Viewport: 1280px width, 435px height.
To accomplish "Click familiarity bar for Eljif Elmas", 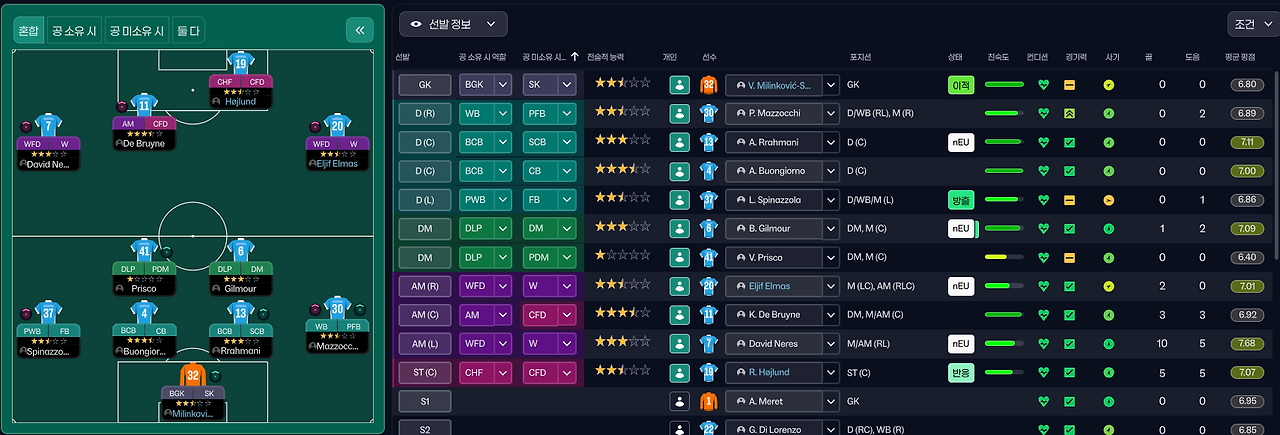I will pyautogui.click(x=1005, y=287).
